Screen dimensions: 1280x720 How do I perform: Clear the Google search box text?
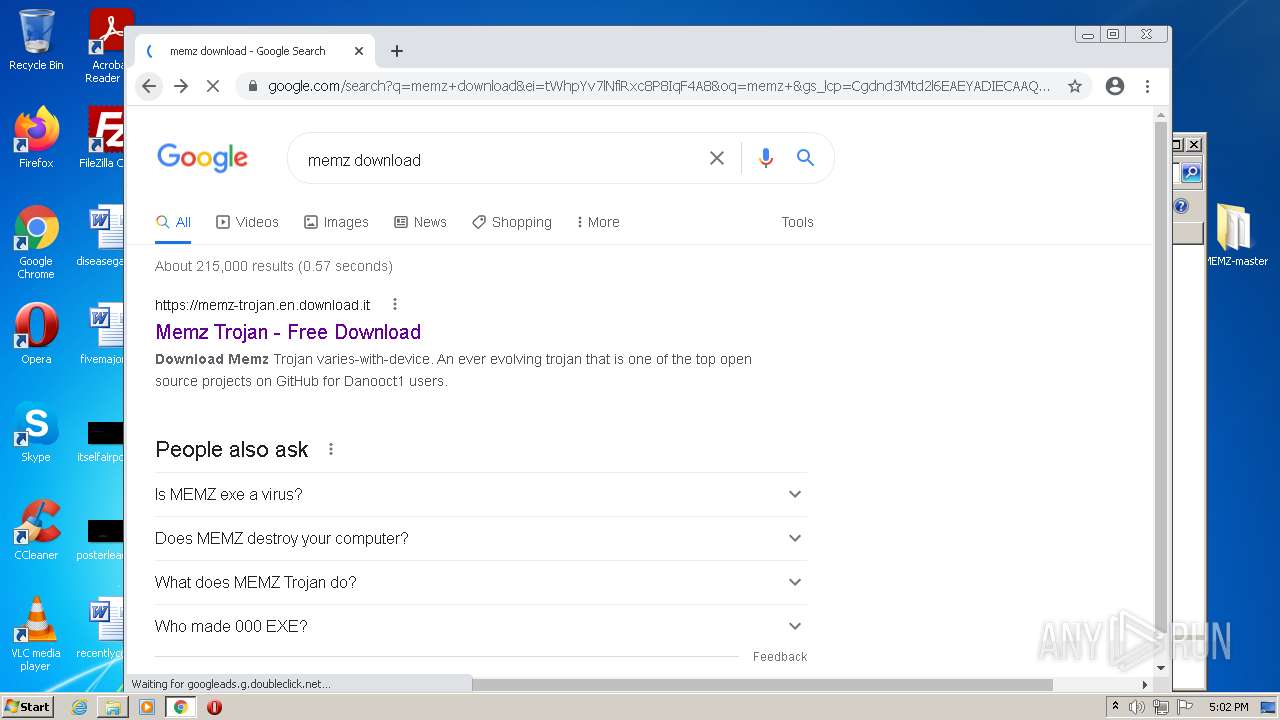[x=717, y=158]
